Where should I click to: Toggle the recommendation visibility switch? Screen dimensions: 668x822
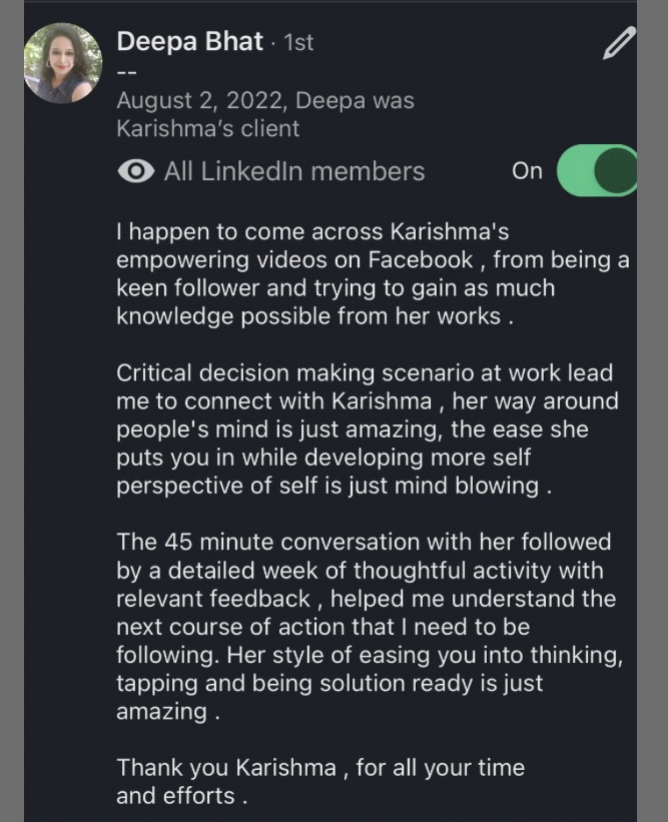(x=596, y=170)
